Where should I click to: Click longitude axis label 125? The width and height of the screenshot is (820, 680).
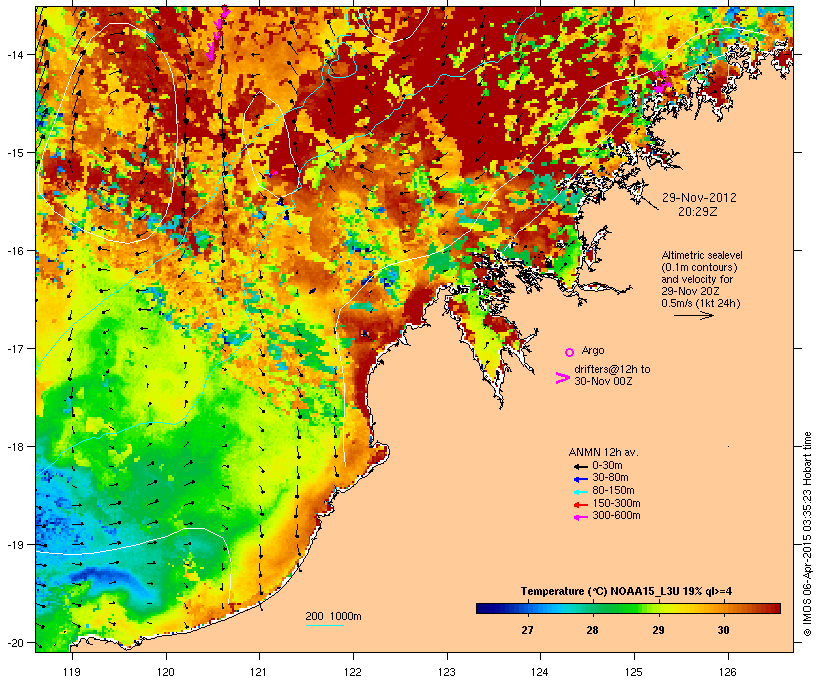[x=634, y=672]
